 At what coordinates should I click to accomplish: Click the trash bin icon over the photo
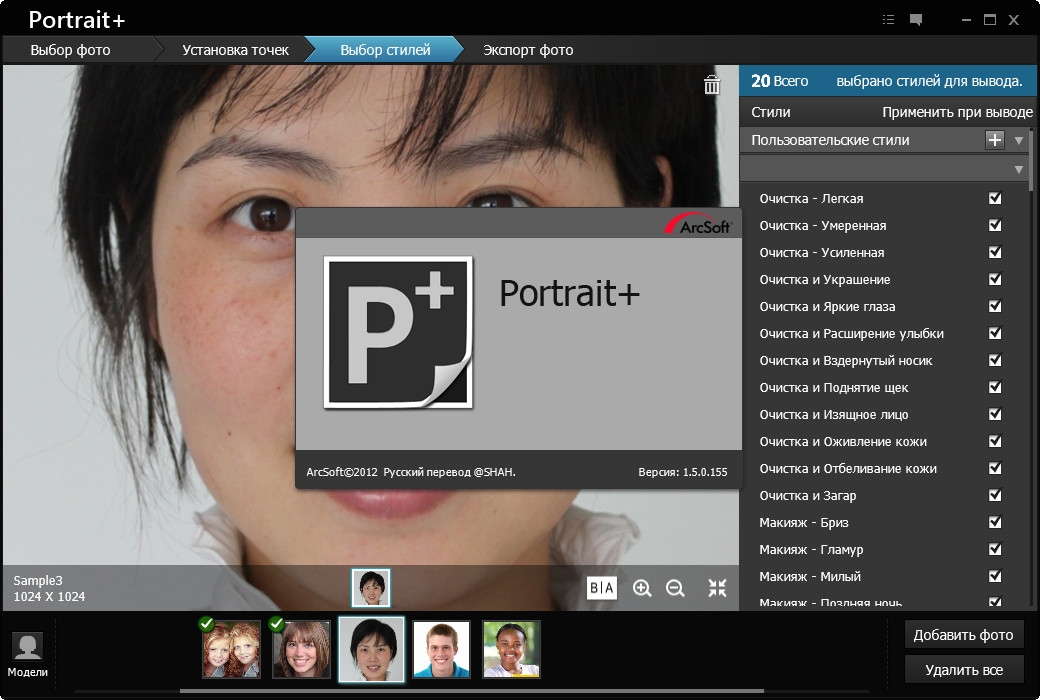[712, 85]
